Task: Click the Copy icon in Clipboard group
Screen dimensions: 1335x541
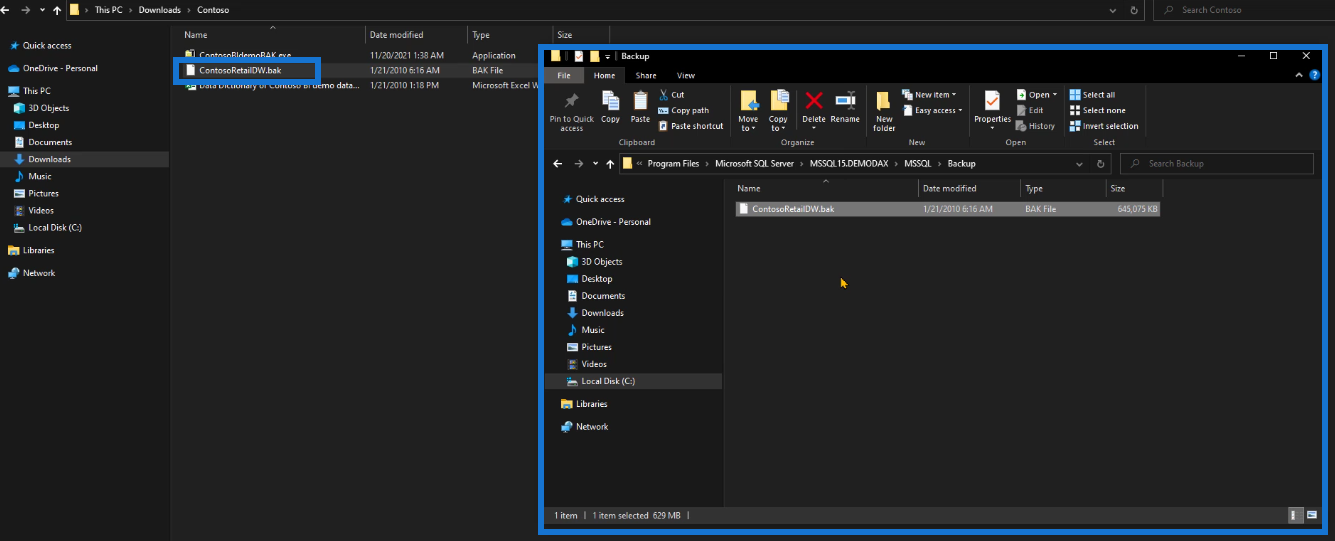Action: [610, 107]
